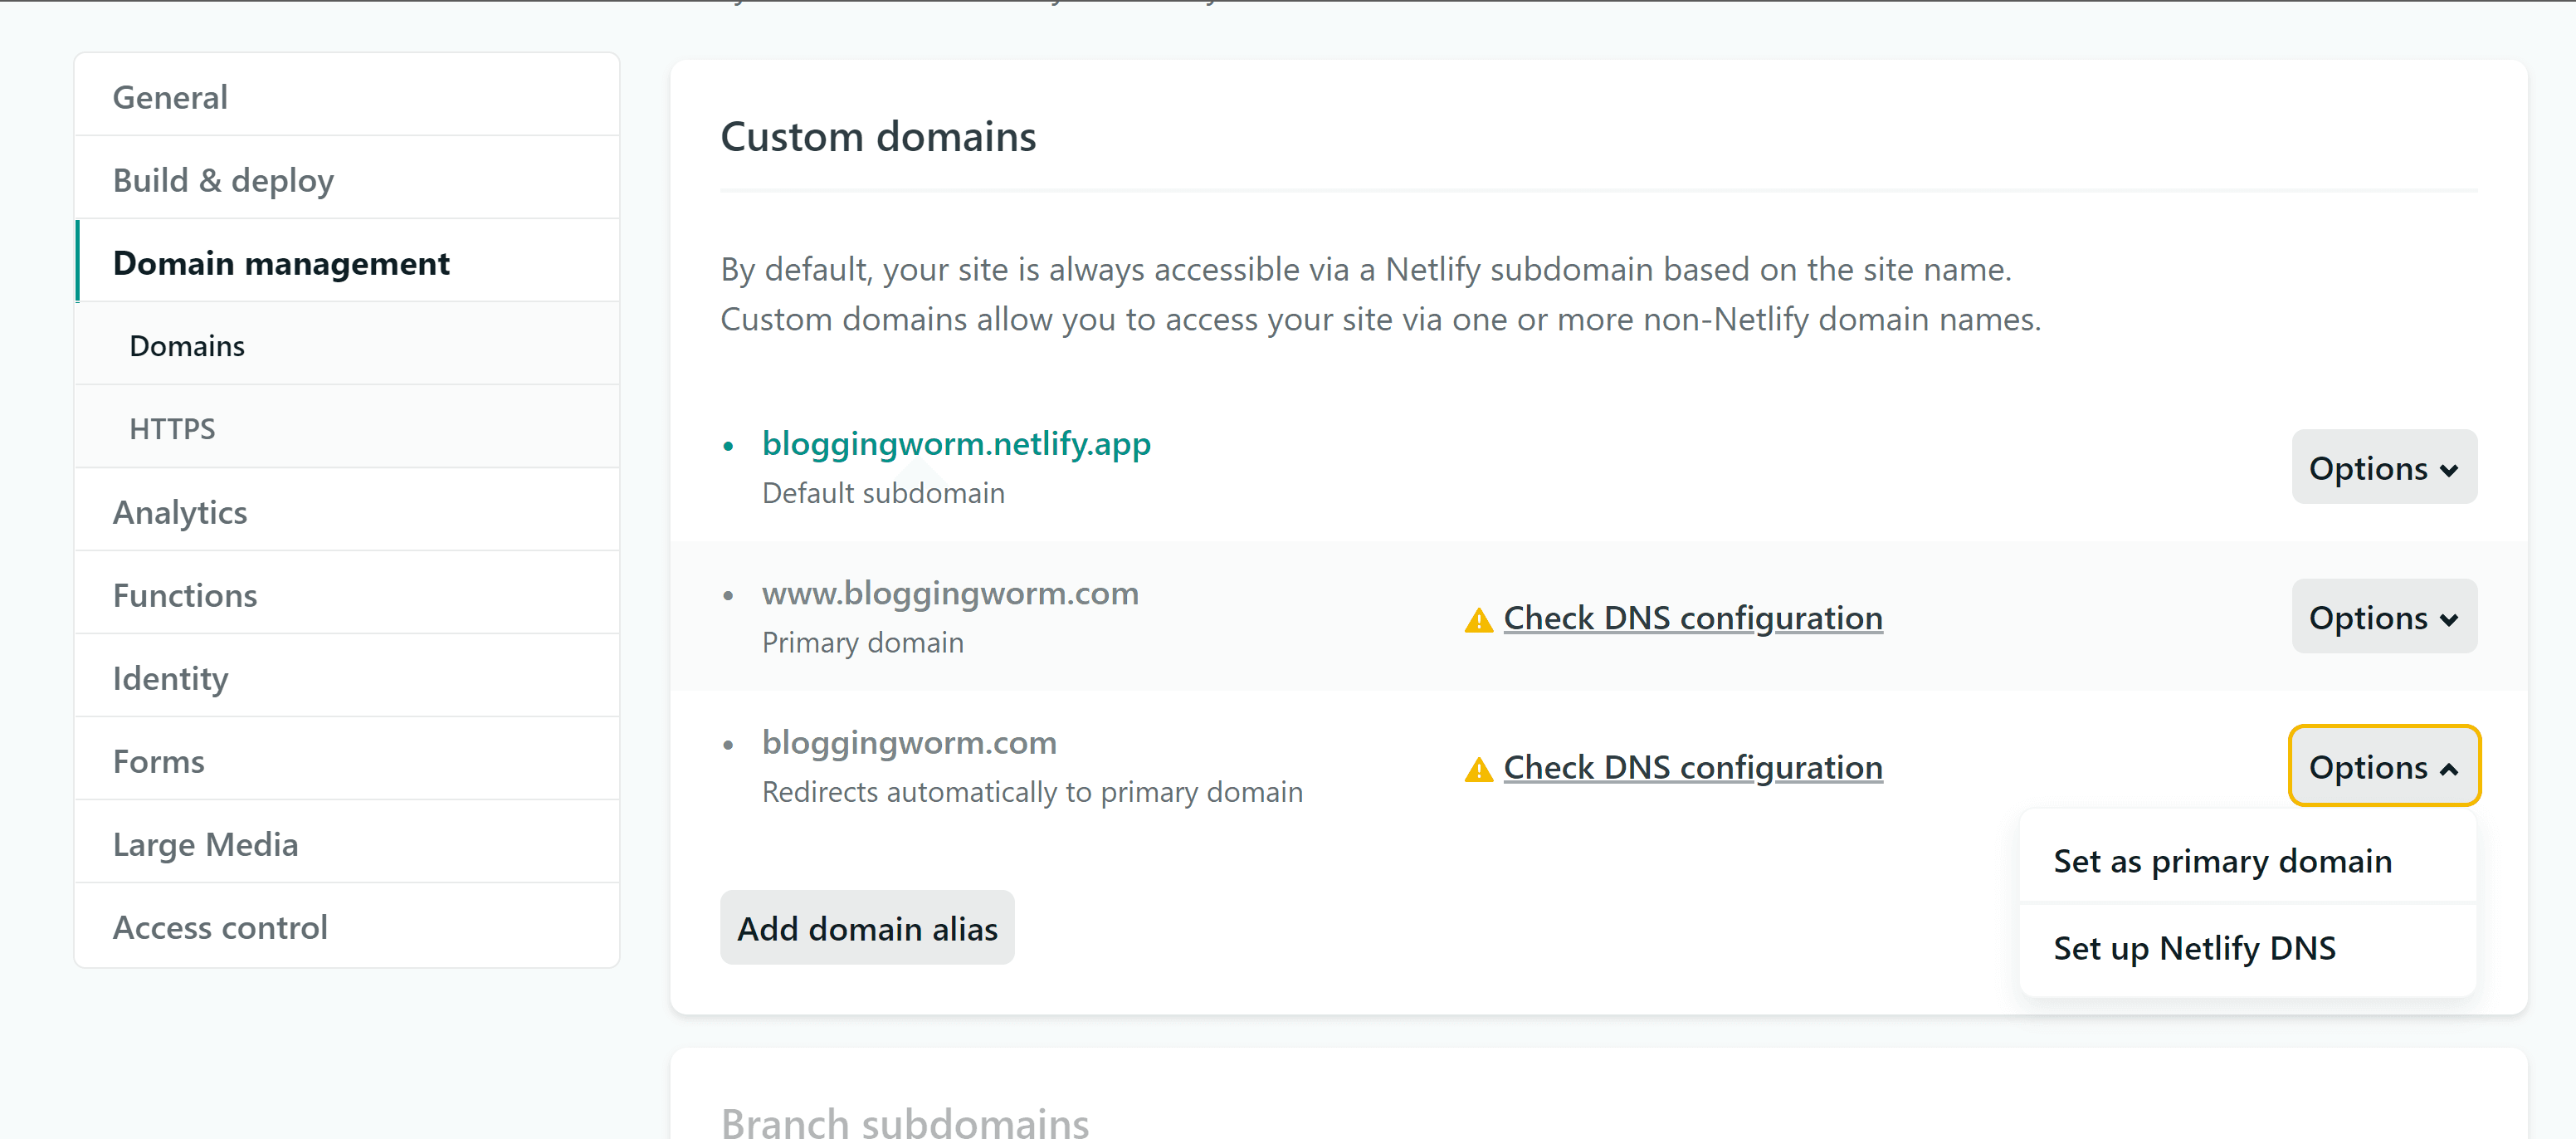
Task: Select Set as primary domain
Action: point(2222,860)
